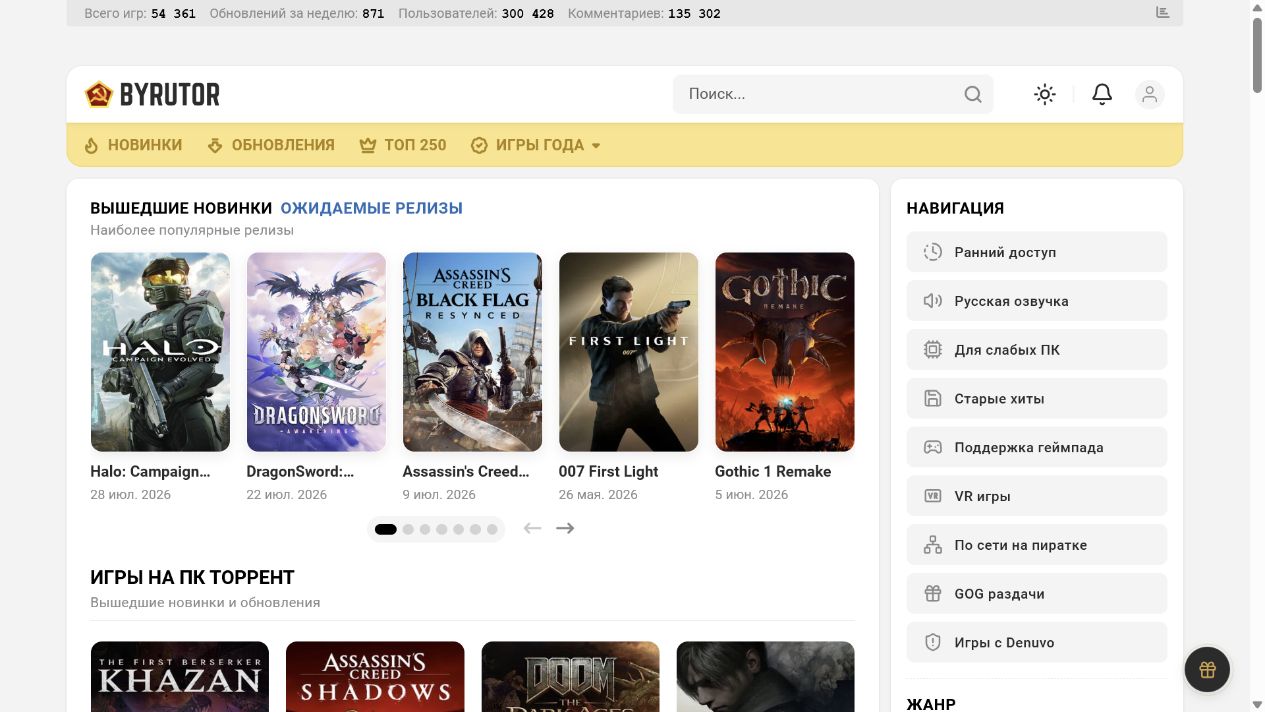Click the crown icon beside Топ 250

click(x=367, y=145)
